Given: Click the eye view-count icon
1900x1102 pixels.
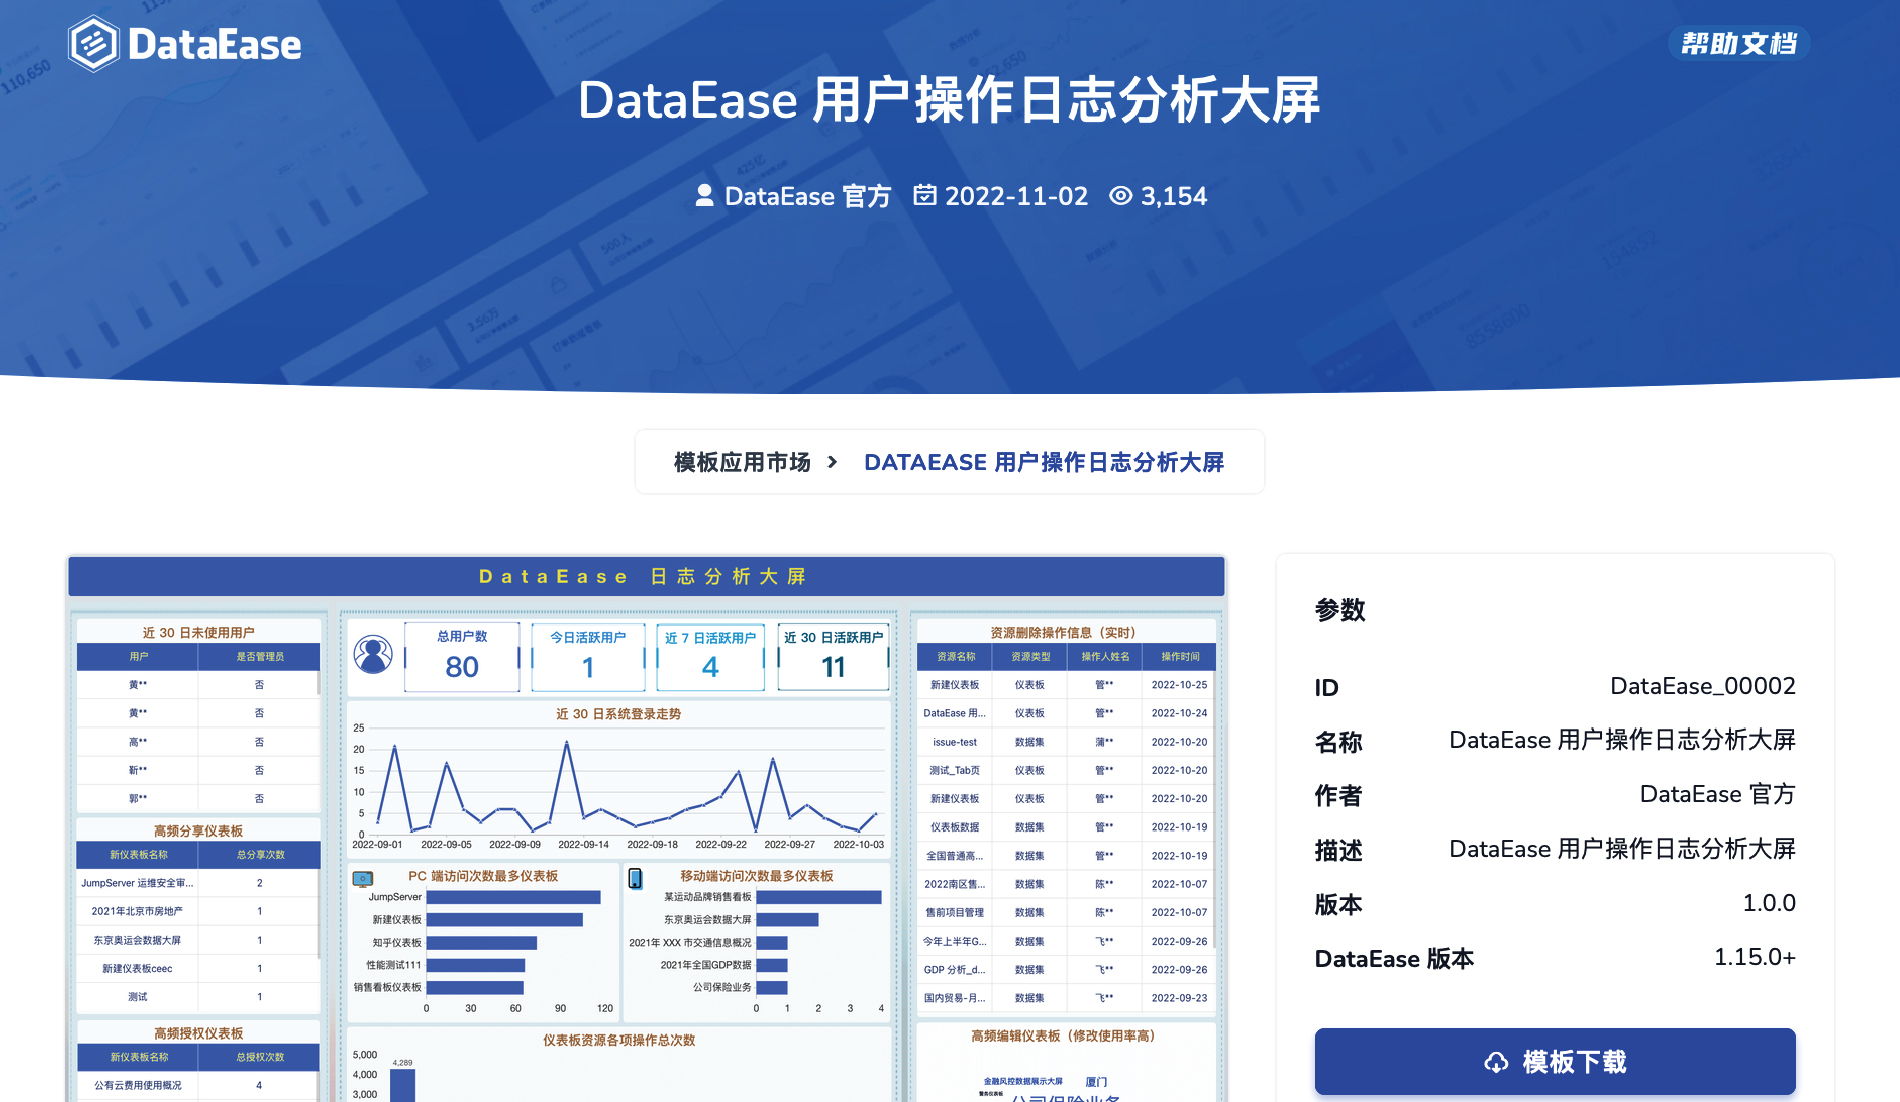Looking at the screenshot, I should point(1121,196).
